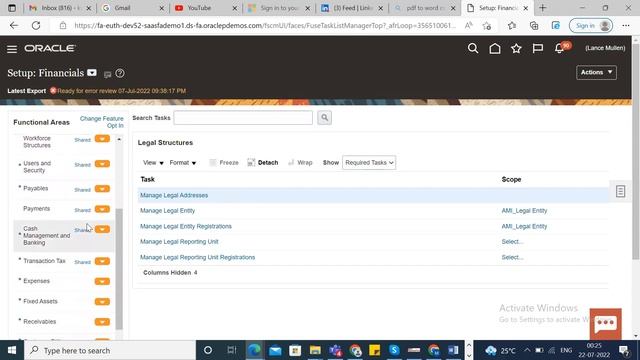
Task: Click the Search Tasks magnifier button
Action: (324, 118)
